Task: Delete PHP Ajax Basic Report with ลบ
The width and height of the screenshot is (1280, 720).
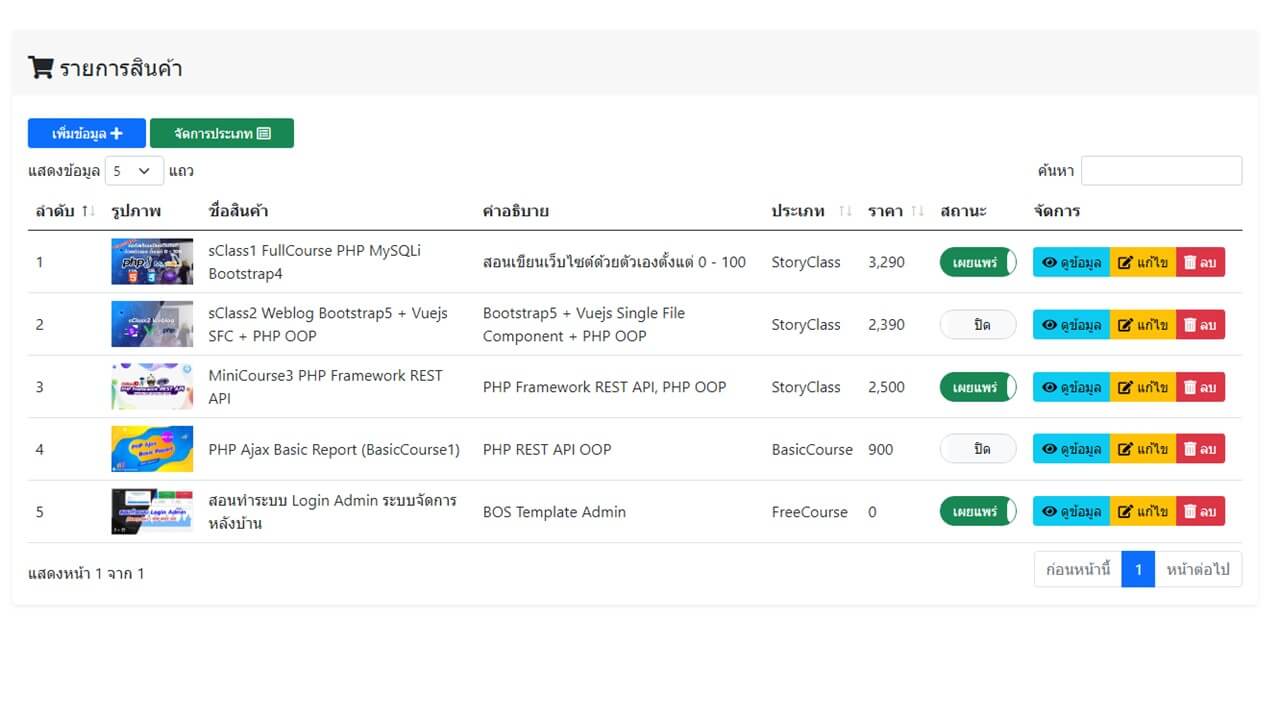Action: point(1200,449)
